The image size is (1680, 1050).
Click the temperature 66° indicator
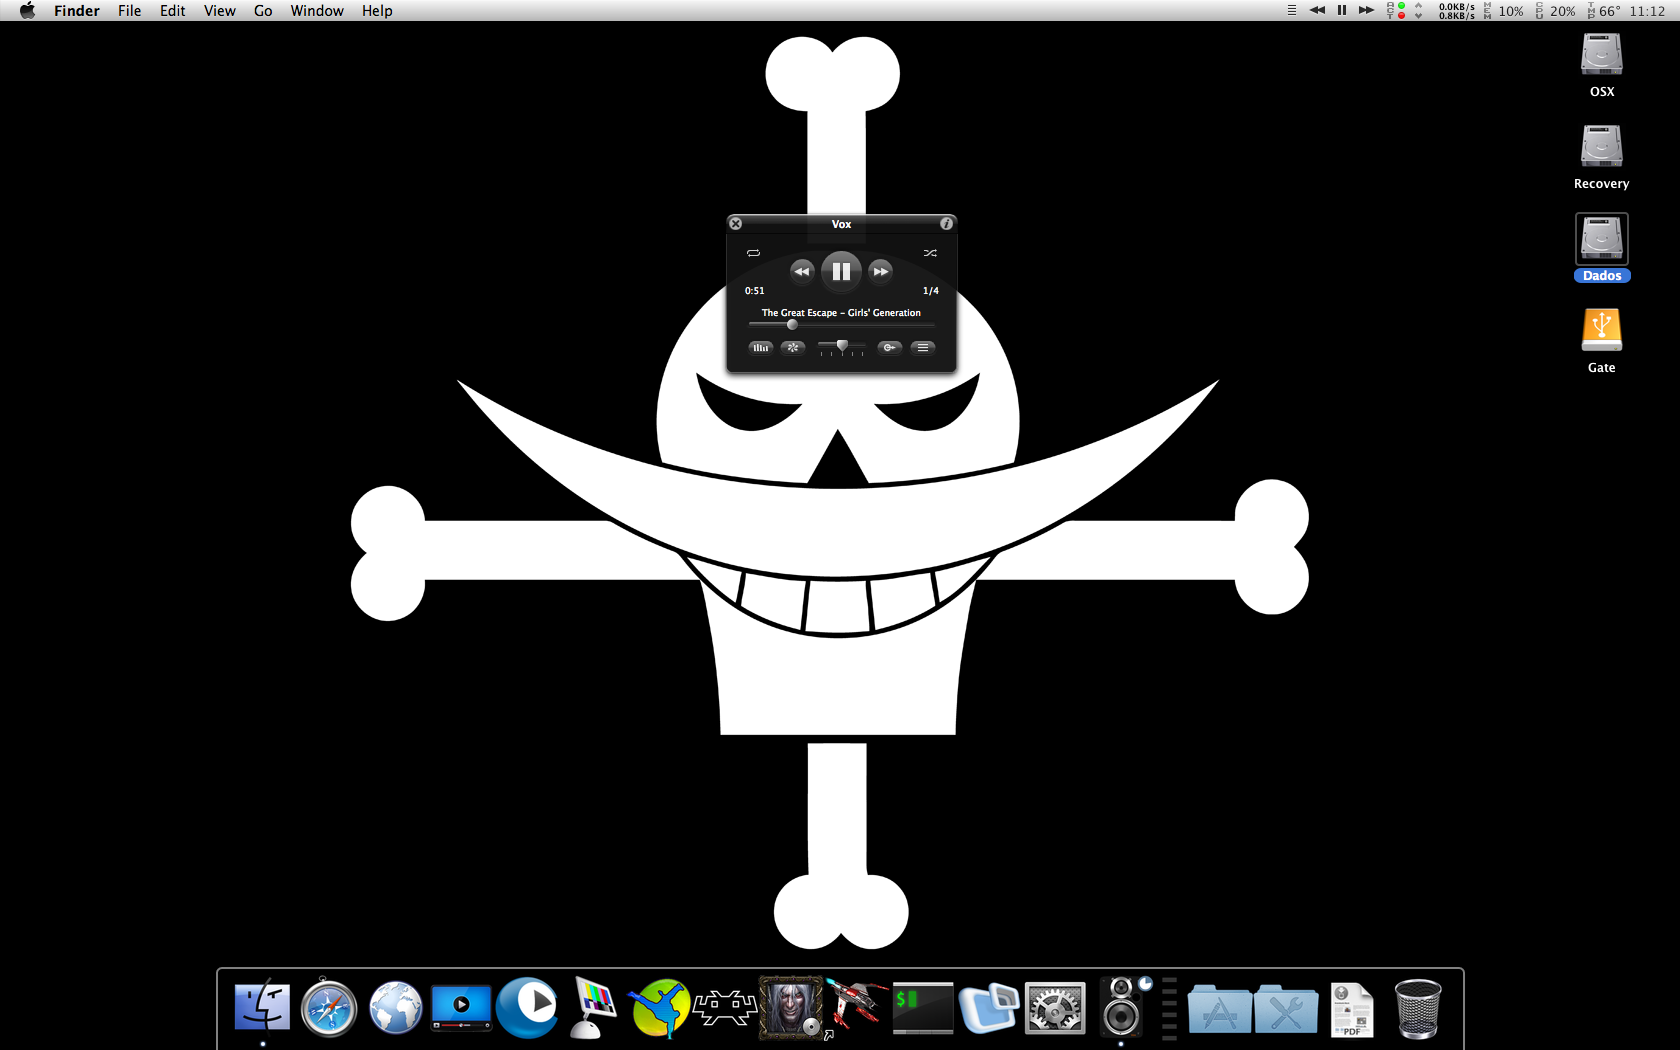pos(1604,11)
